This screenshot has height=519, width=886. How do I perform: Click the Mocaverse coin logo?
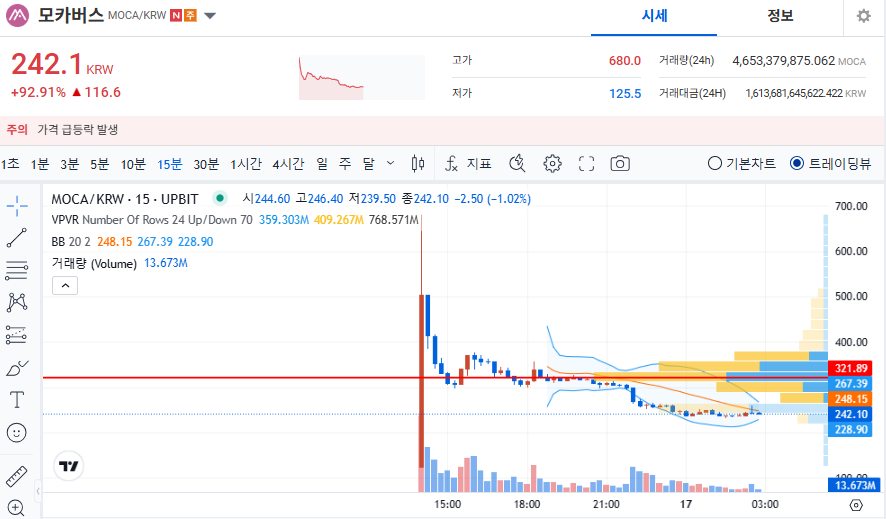(18, 16)
